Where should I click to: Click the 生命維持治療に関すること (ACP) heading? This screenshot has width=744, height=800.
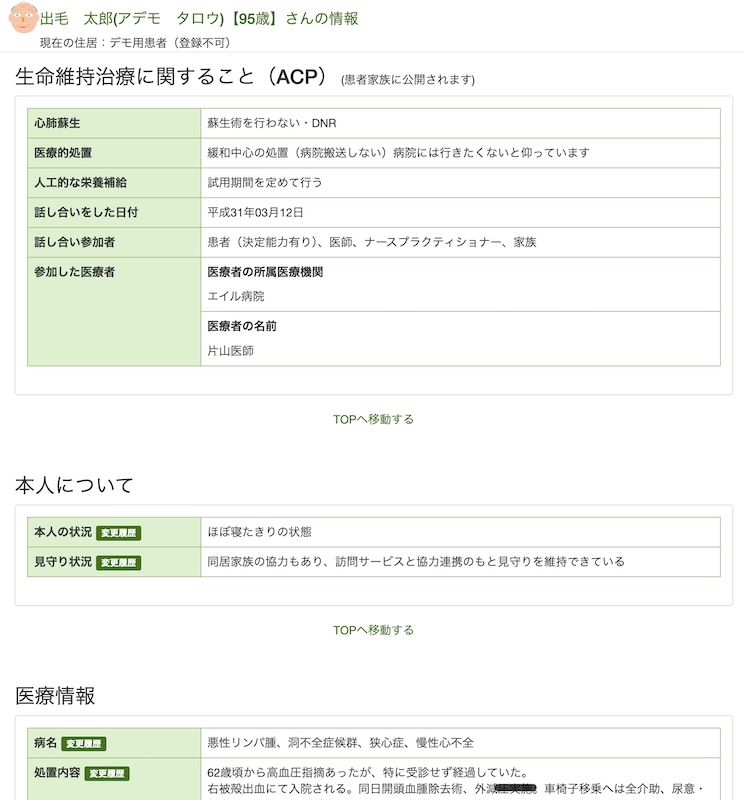click(172, 78)
